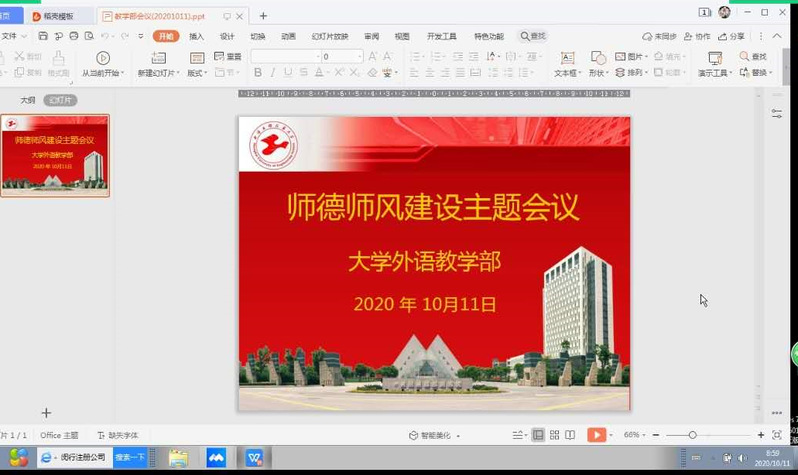Start slideshow with orange play button
The height and width of the screenshot is (475, 798).
[596, 435]
